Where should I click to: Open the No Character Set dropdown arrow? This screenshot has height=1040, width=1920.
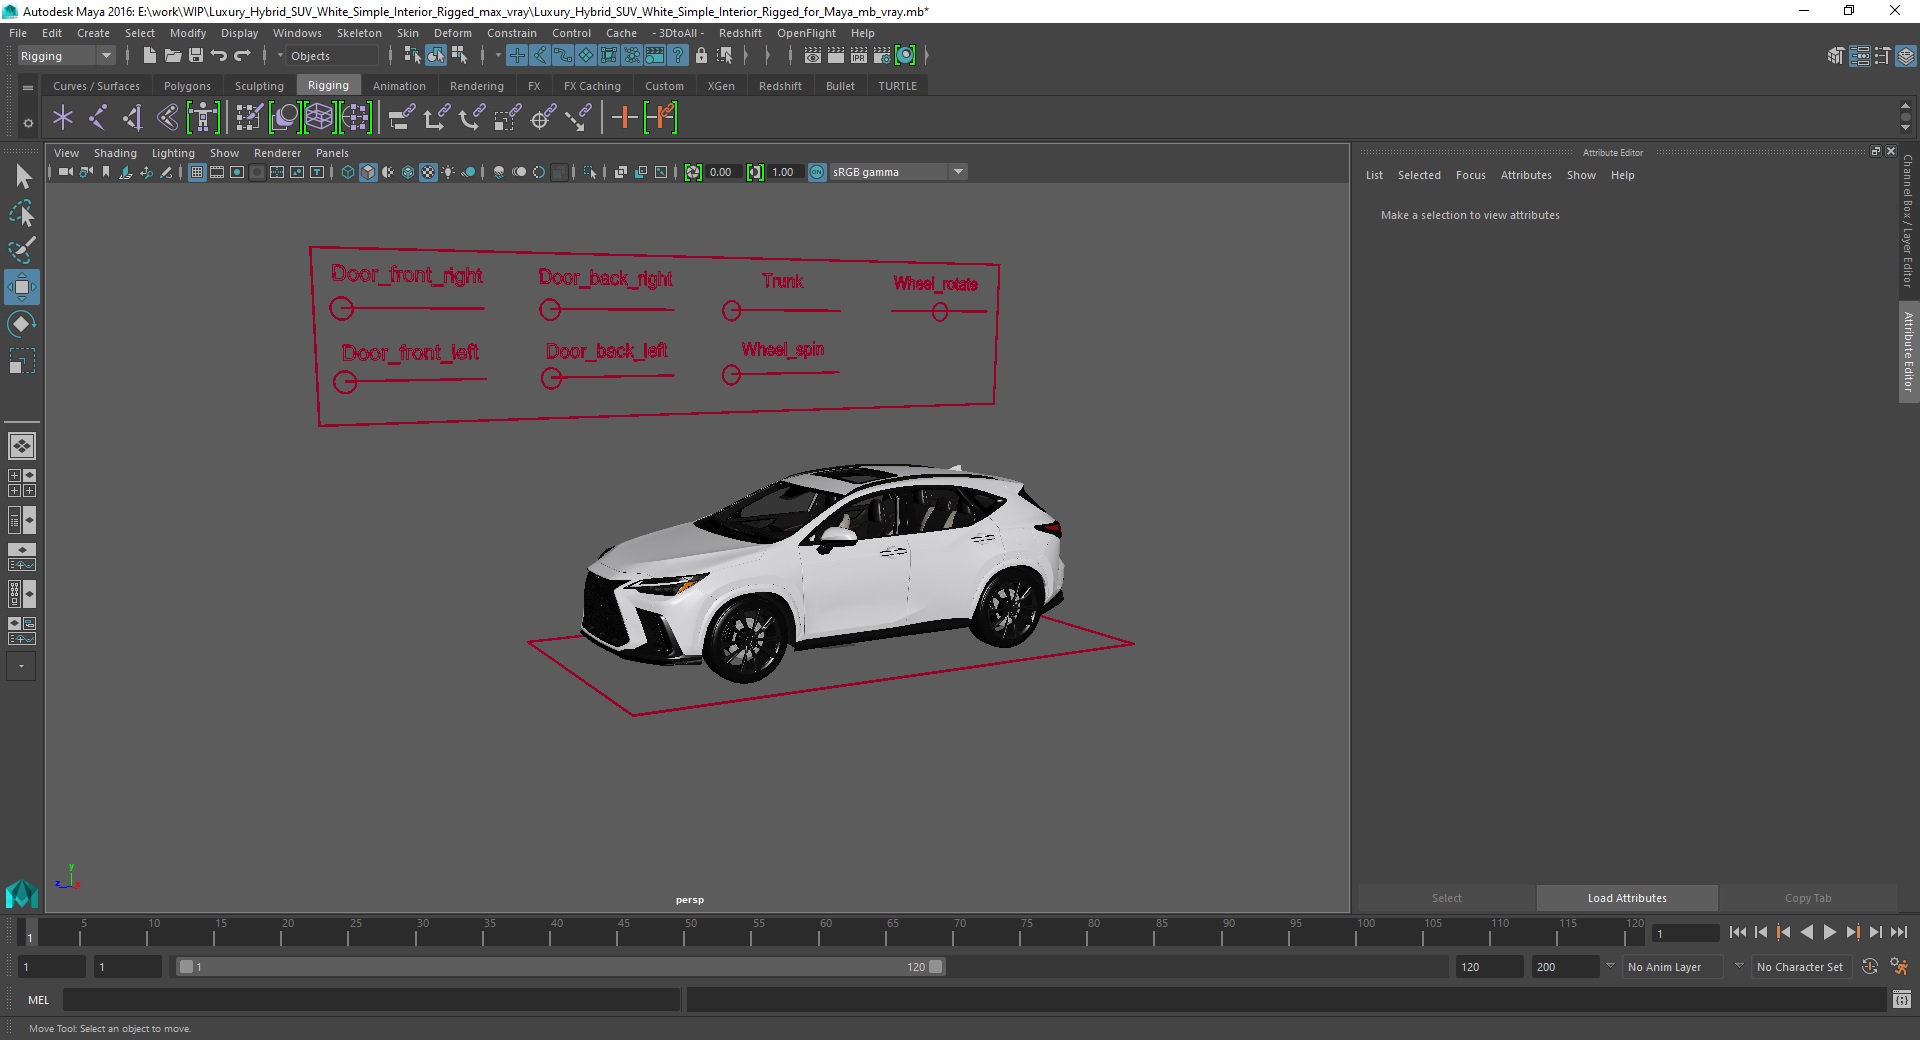pos(1739,966)
